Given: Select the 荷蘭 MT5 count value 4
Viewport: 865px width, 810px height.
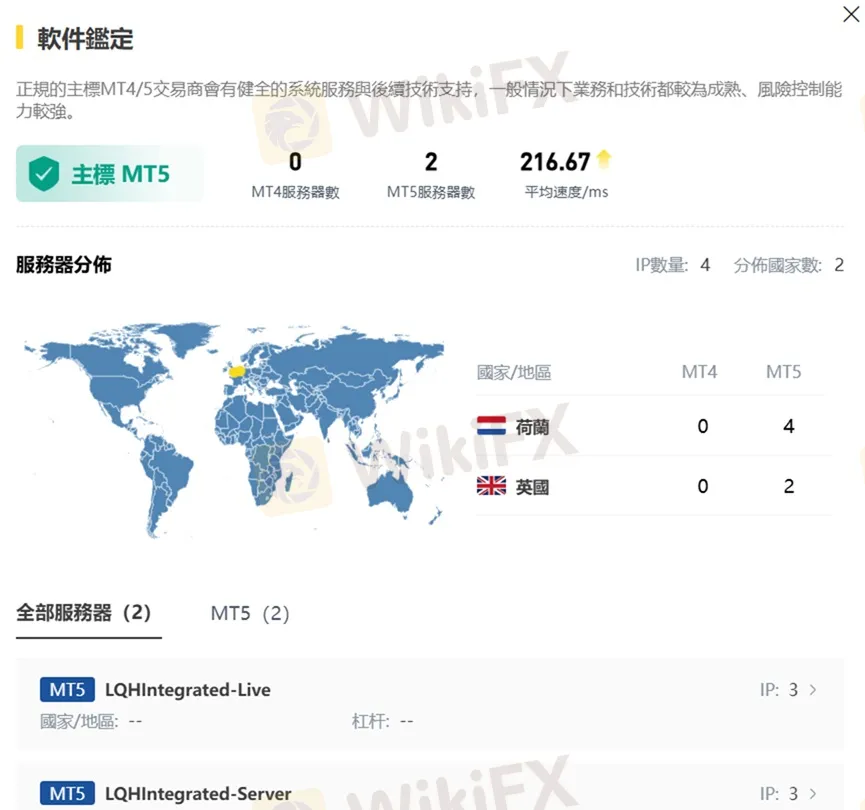Looking at the screenshot, I should 788,424.
